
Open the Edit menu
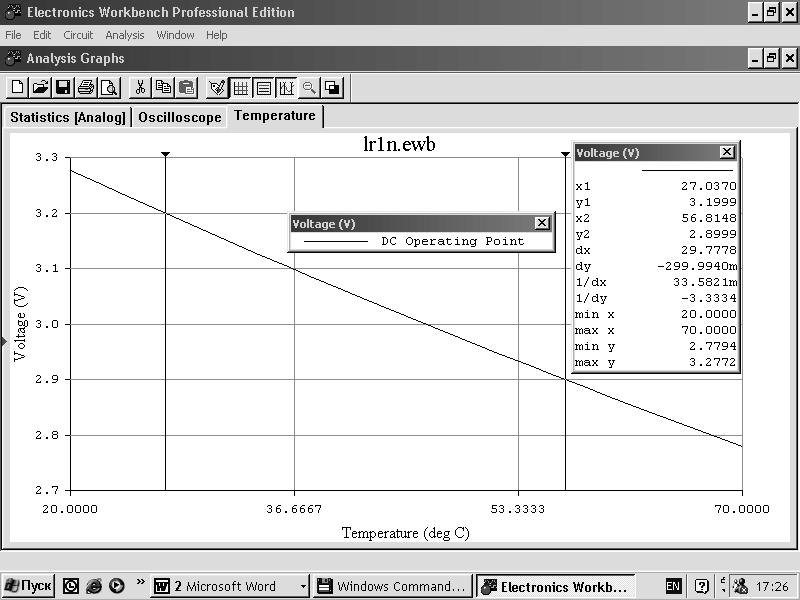[42, 35]
